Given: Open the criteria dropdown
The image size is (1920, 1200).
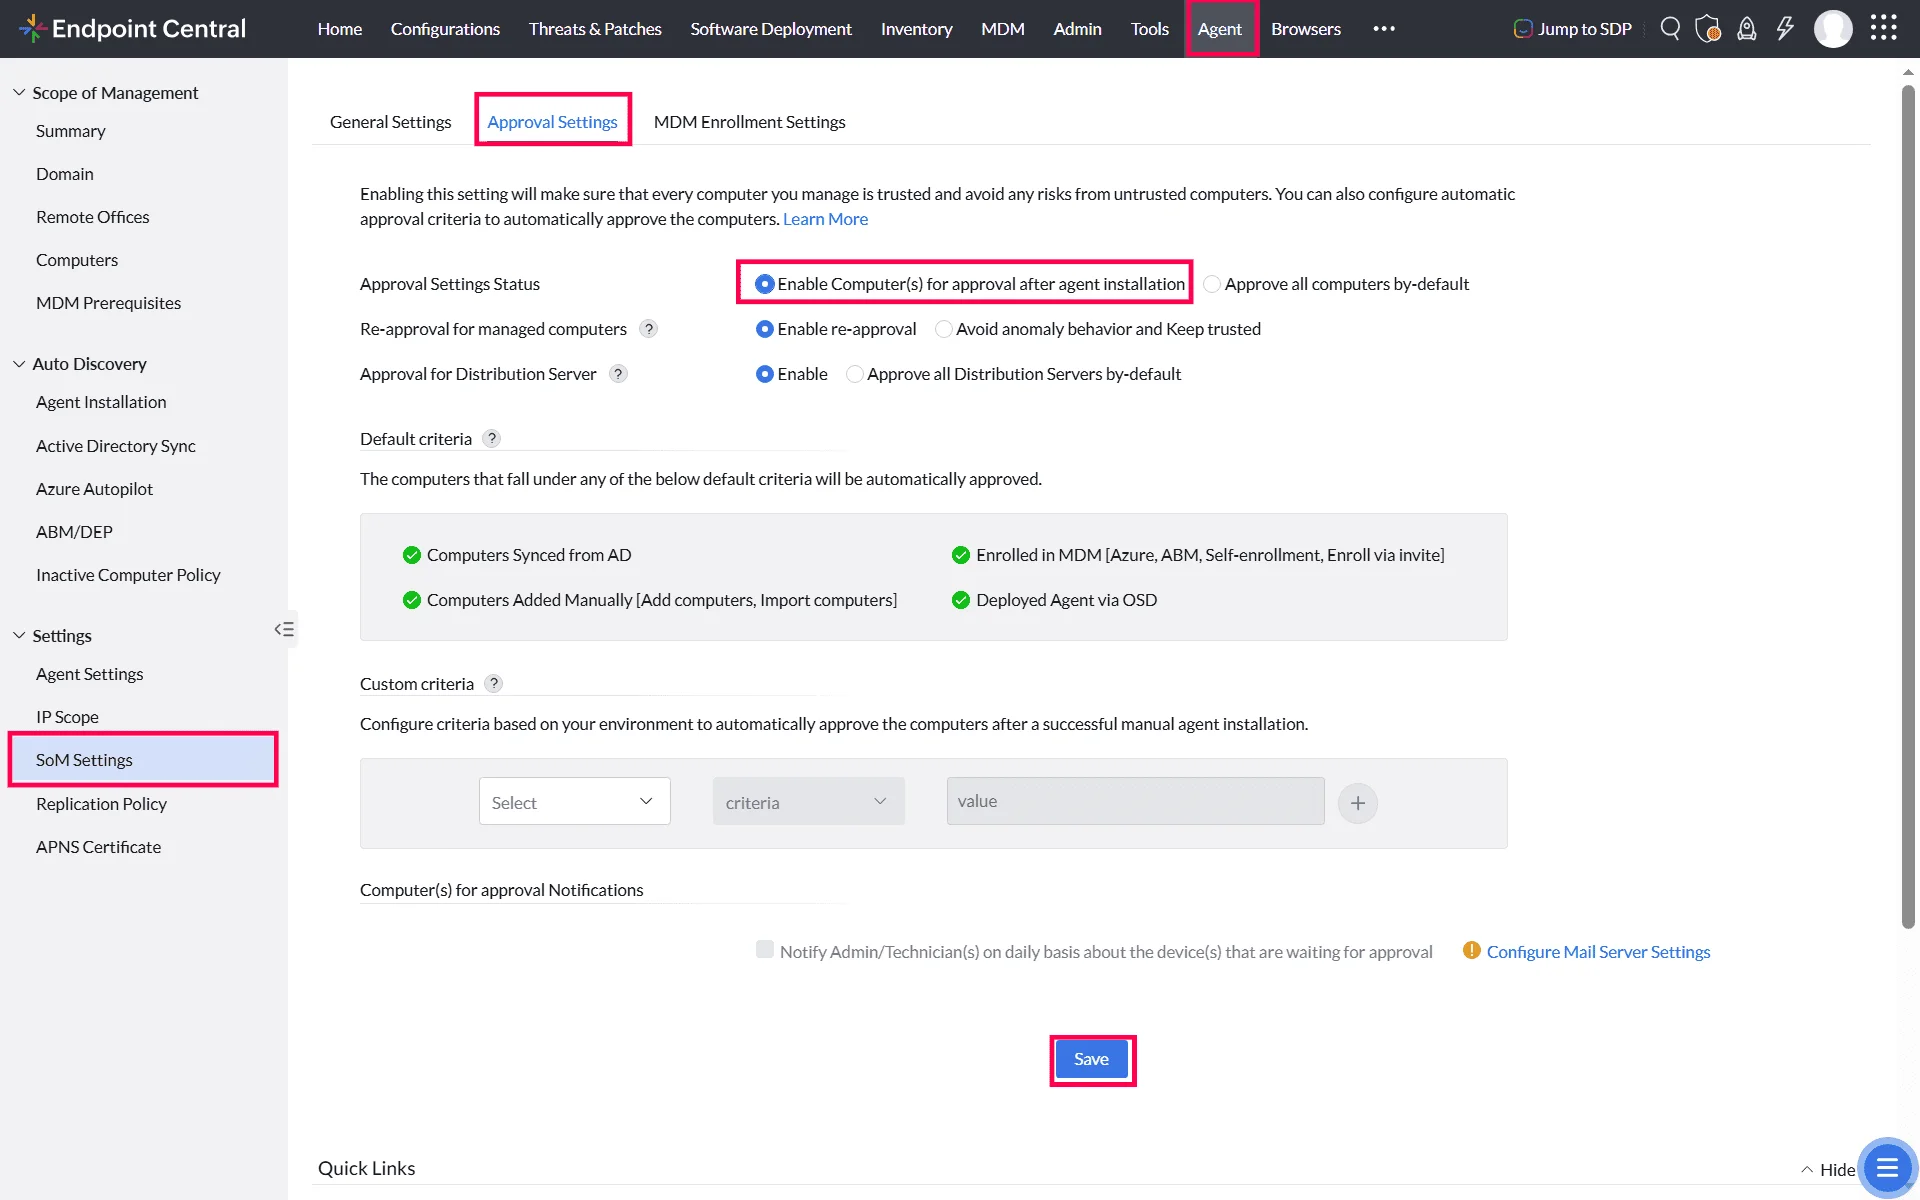Looking at the screenshot, I should coord(808,802).
